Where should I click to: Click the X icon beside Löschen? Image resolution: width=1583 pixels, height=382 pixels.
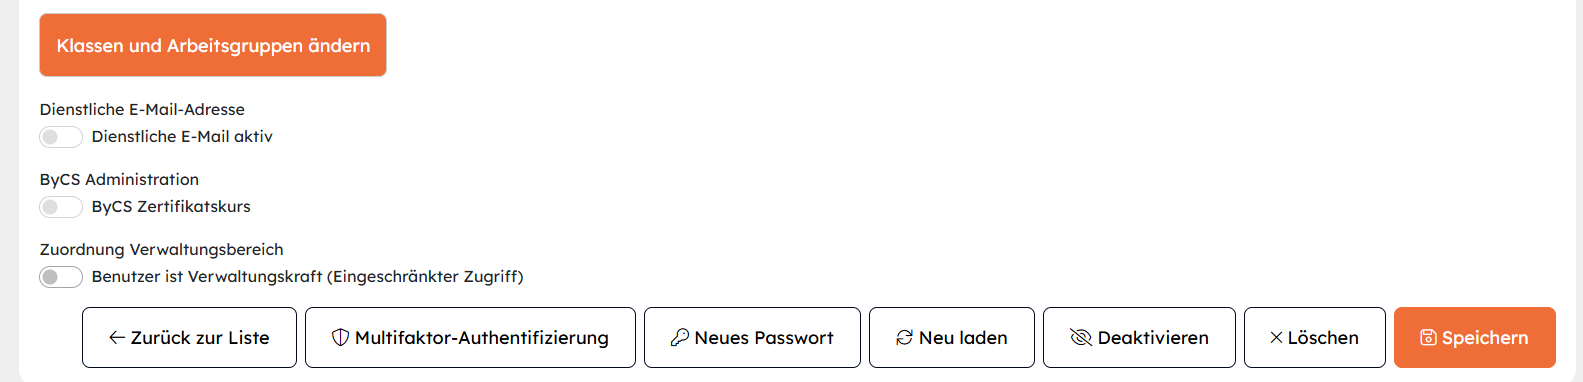click(x=1276, y=338)
